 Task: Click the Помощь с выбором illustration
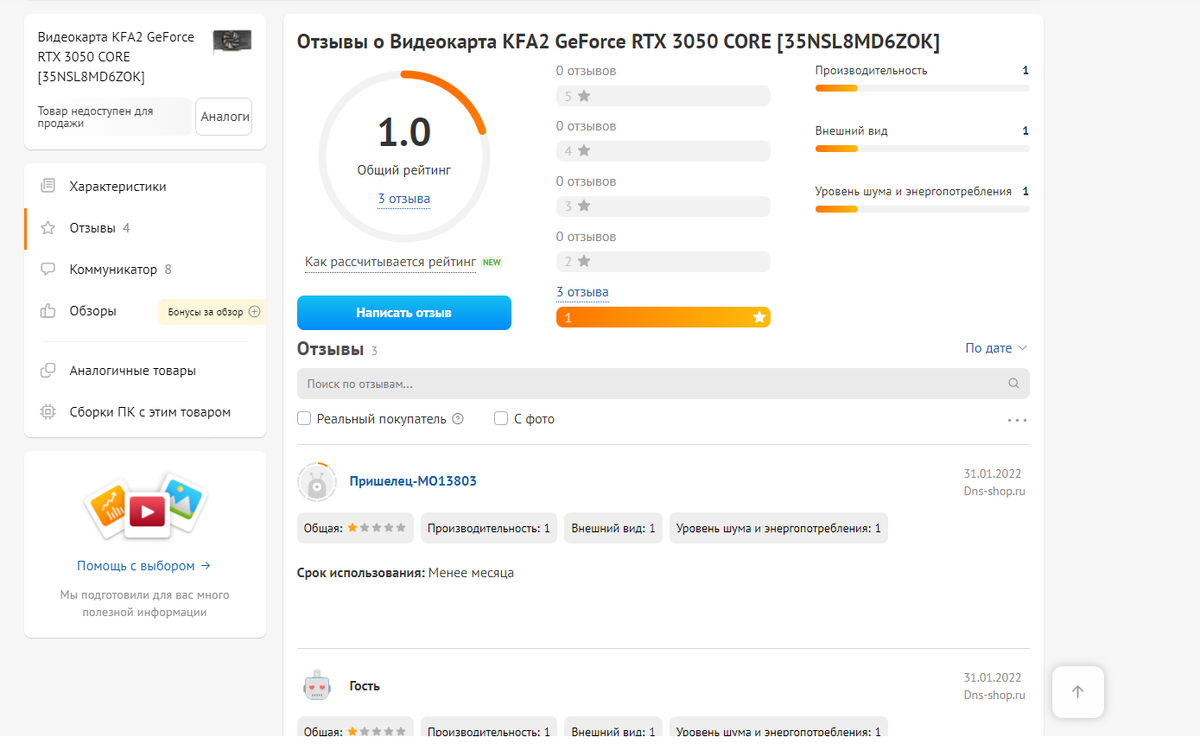145,505
